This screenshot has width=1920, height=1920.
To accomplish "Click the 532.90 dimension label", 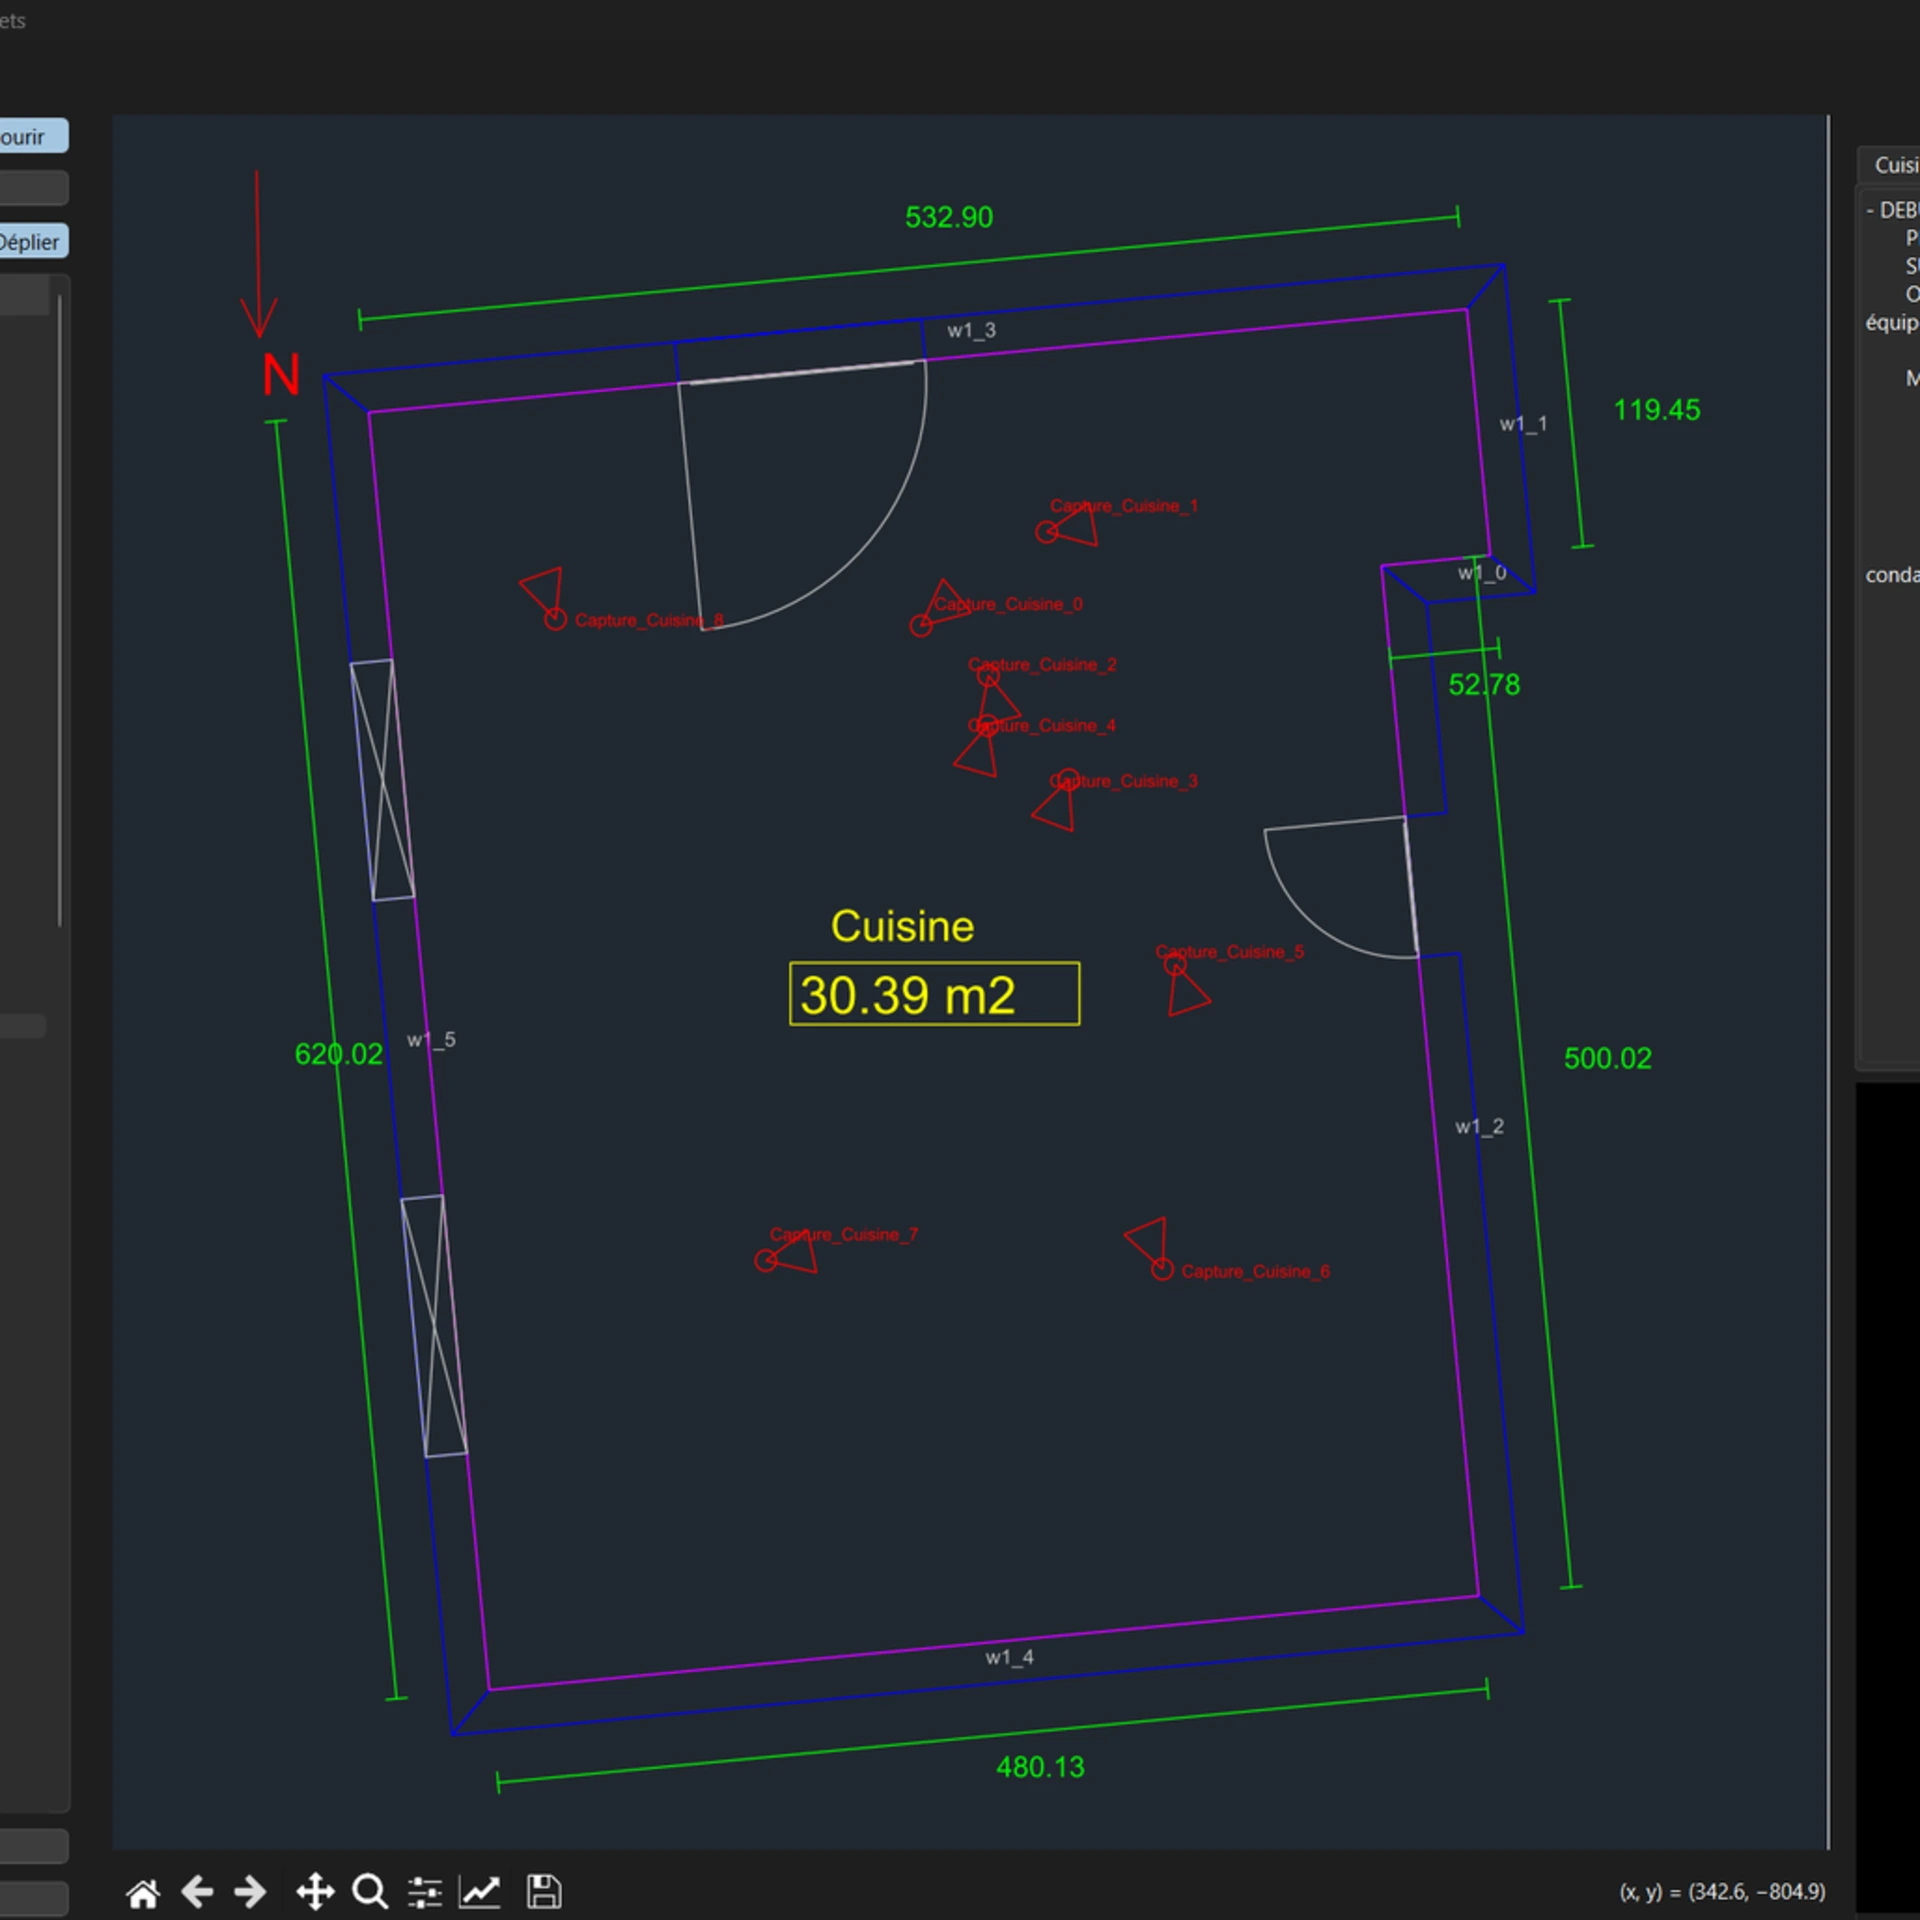I will click(x=948, y=217).
